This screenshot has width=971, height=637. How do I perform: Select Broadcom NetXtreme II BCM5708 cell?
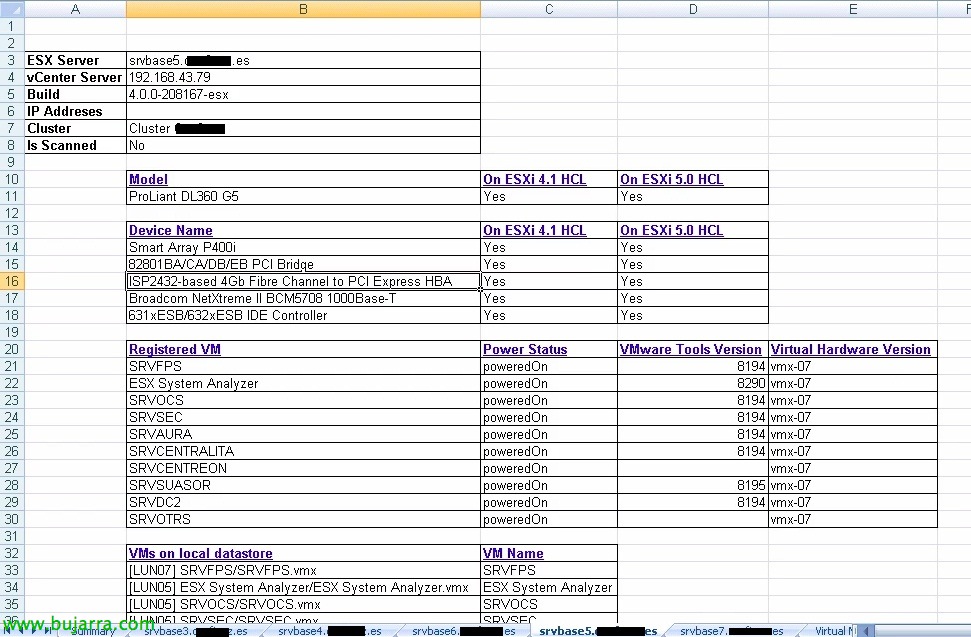[x=303, y=298]
